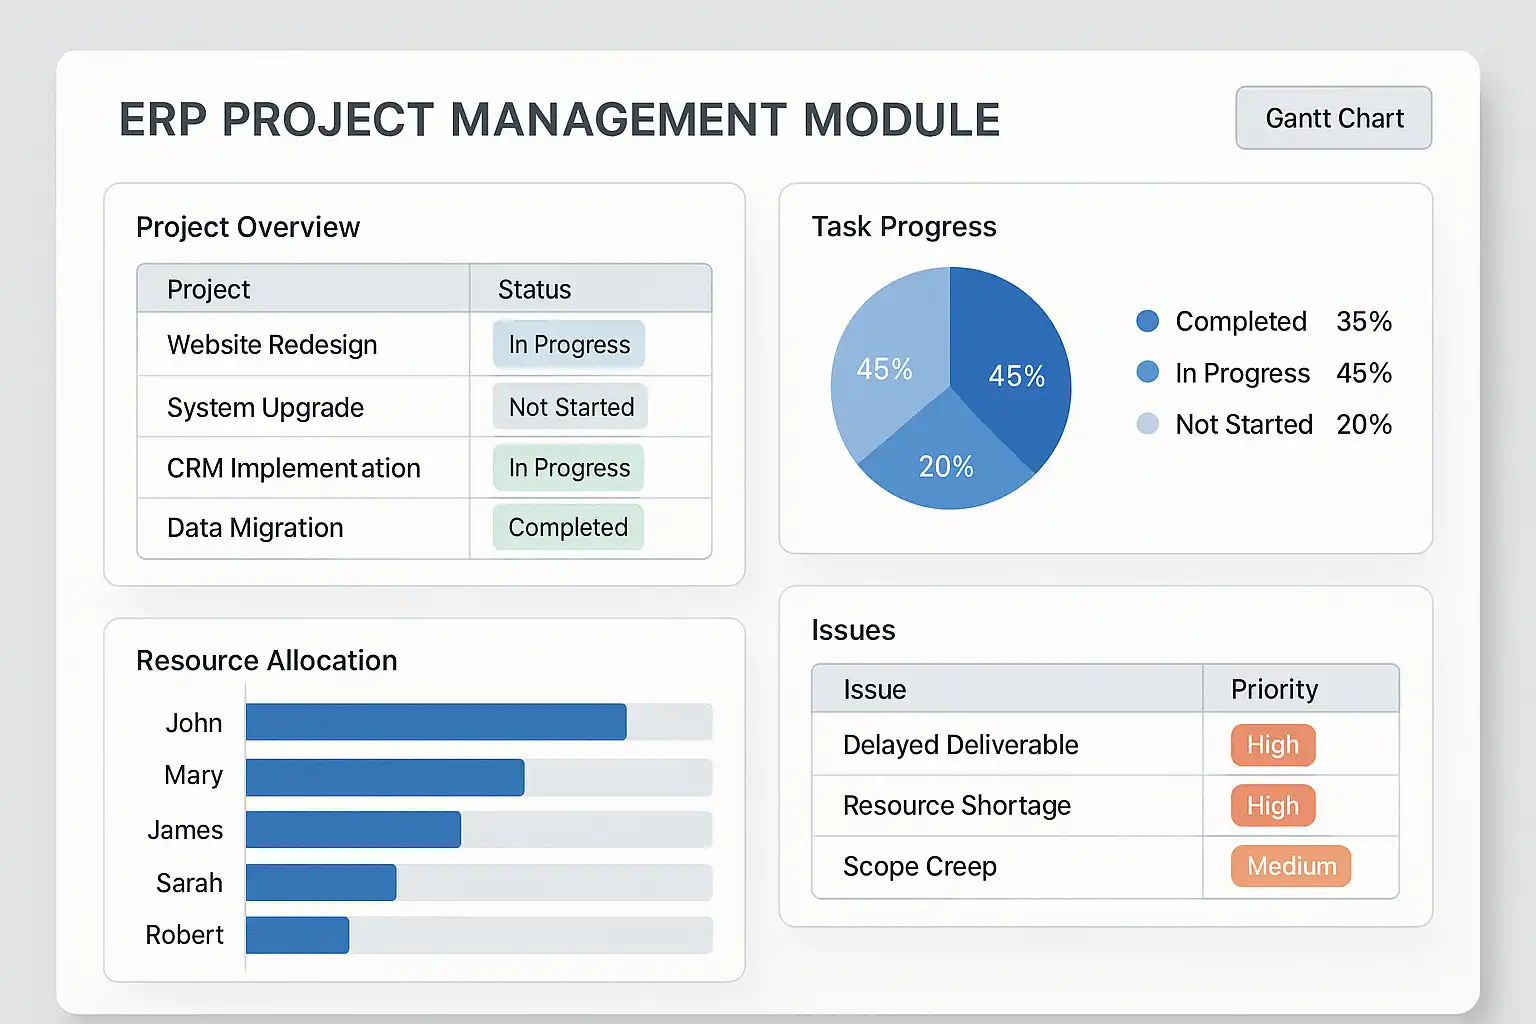Open the Gantt Chart view
Screen dimensions: 1536x1024
[1333, 118]
